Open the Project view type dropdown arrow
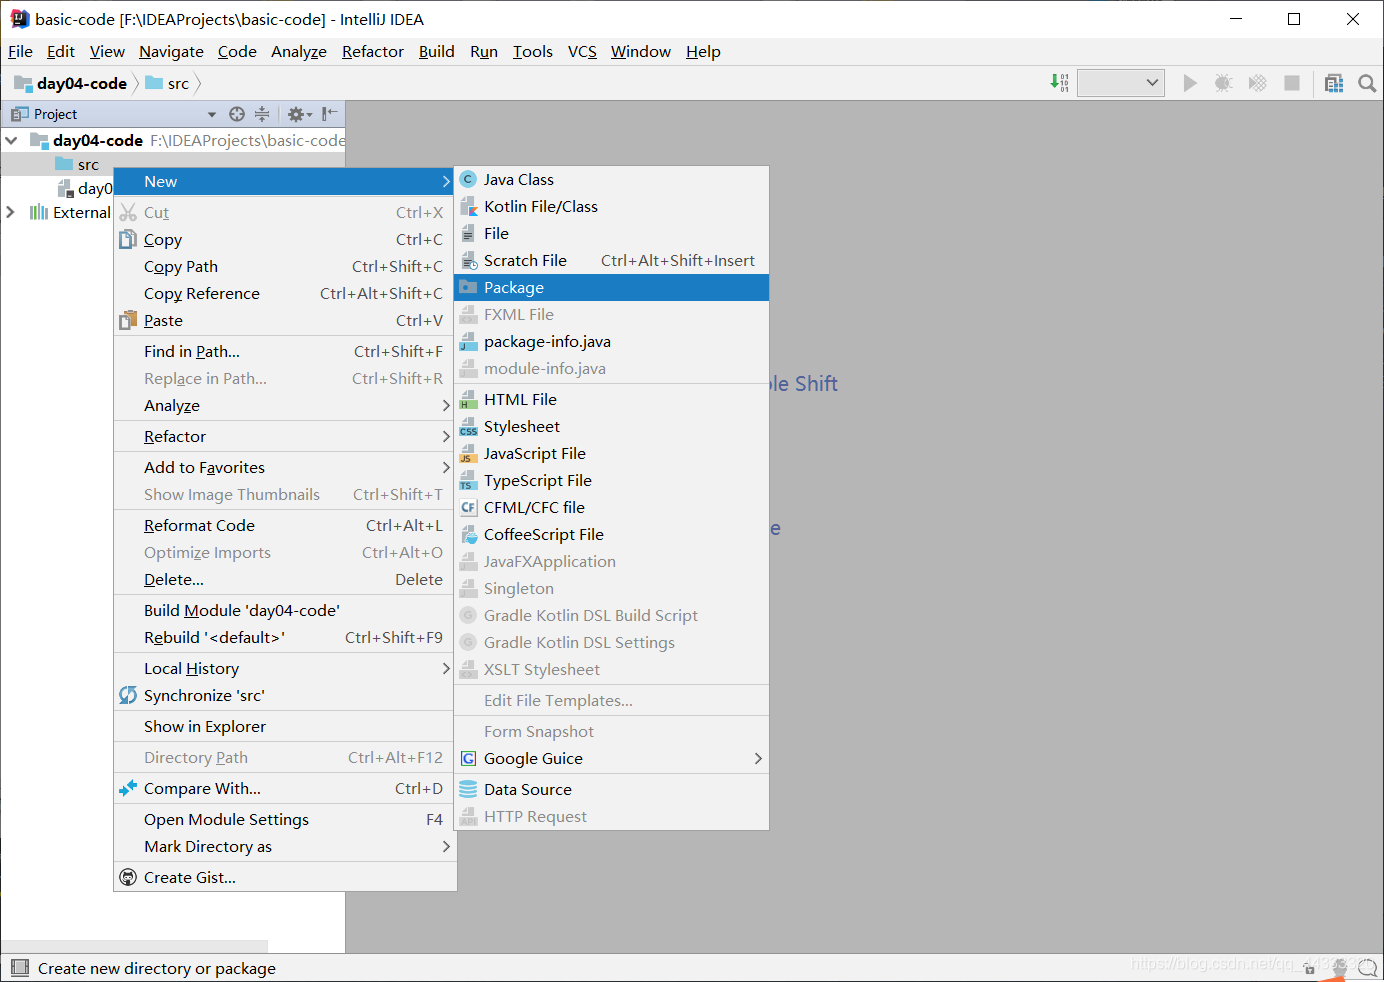1384x982 pixels. (211, 115)
